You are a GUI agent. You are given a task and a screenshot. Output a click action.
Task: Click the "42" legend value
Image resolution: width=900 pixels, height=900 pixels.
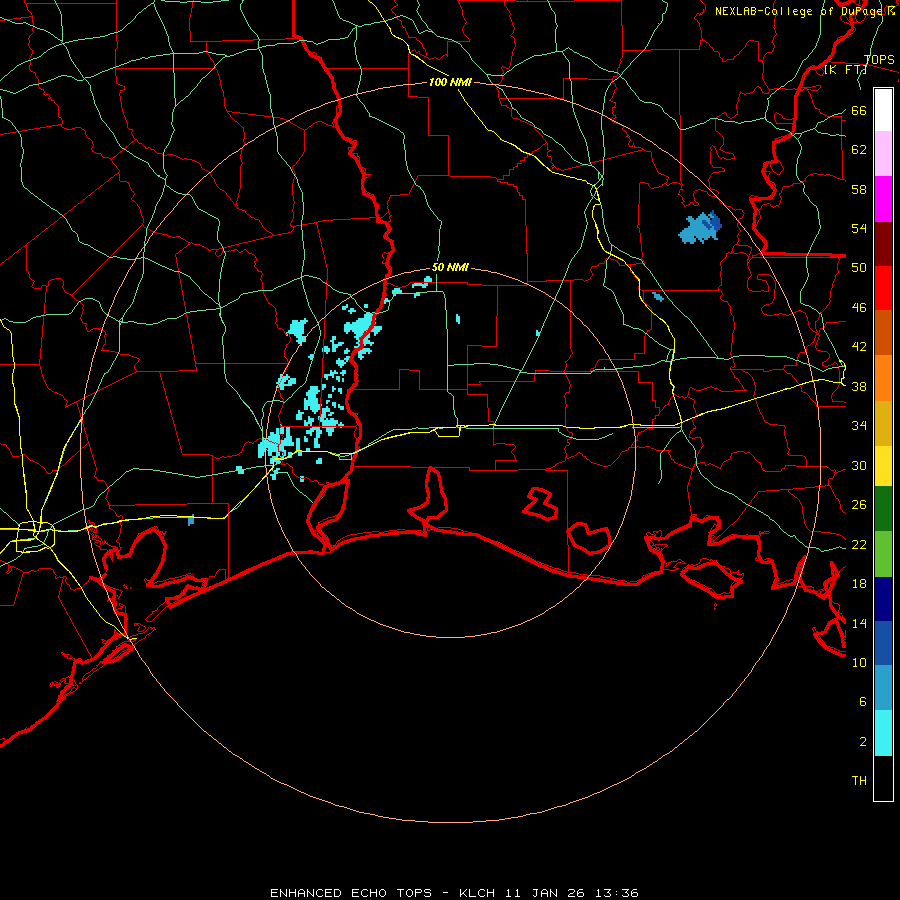(x=859, y=346)
